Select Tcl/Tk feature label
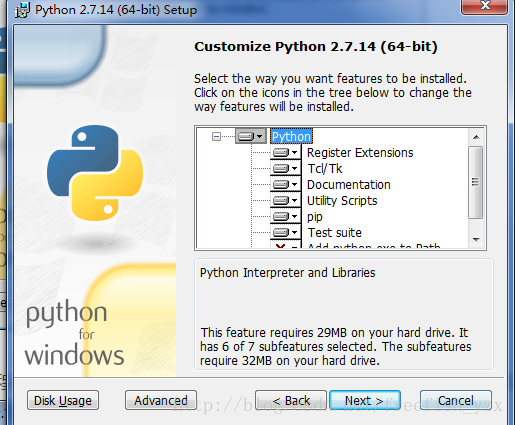The image size is (515, 425). point(325,169)
